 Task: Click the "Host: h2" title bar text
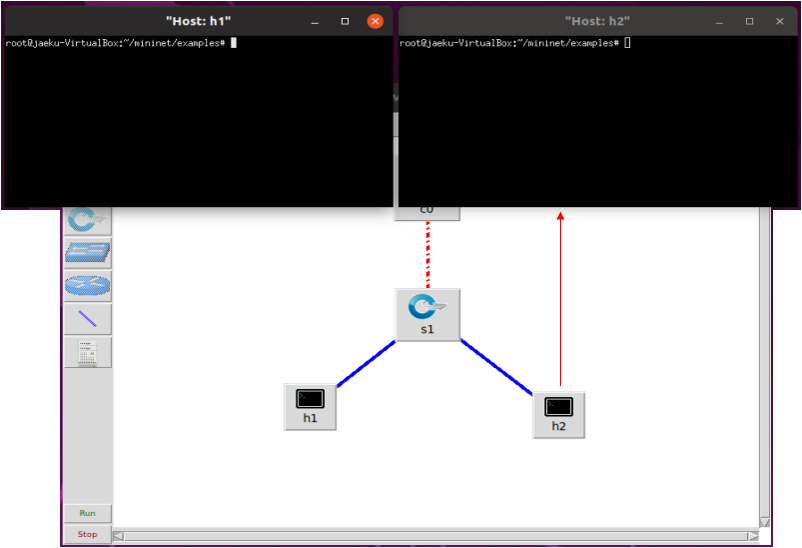(597, 21)
